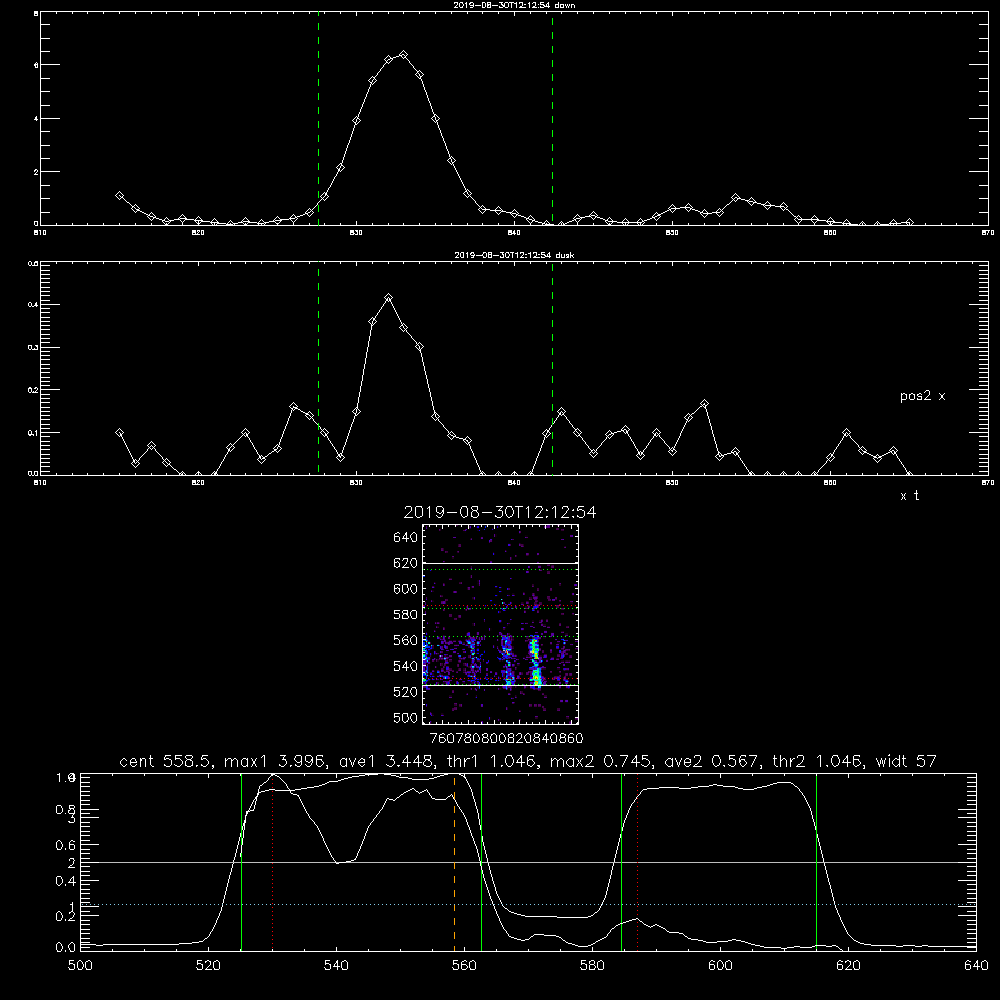The image size is (1000, 1000).
Task: Click the 'max1 3.996' value
Action: pos(273,761)
